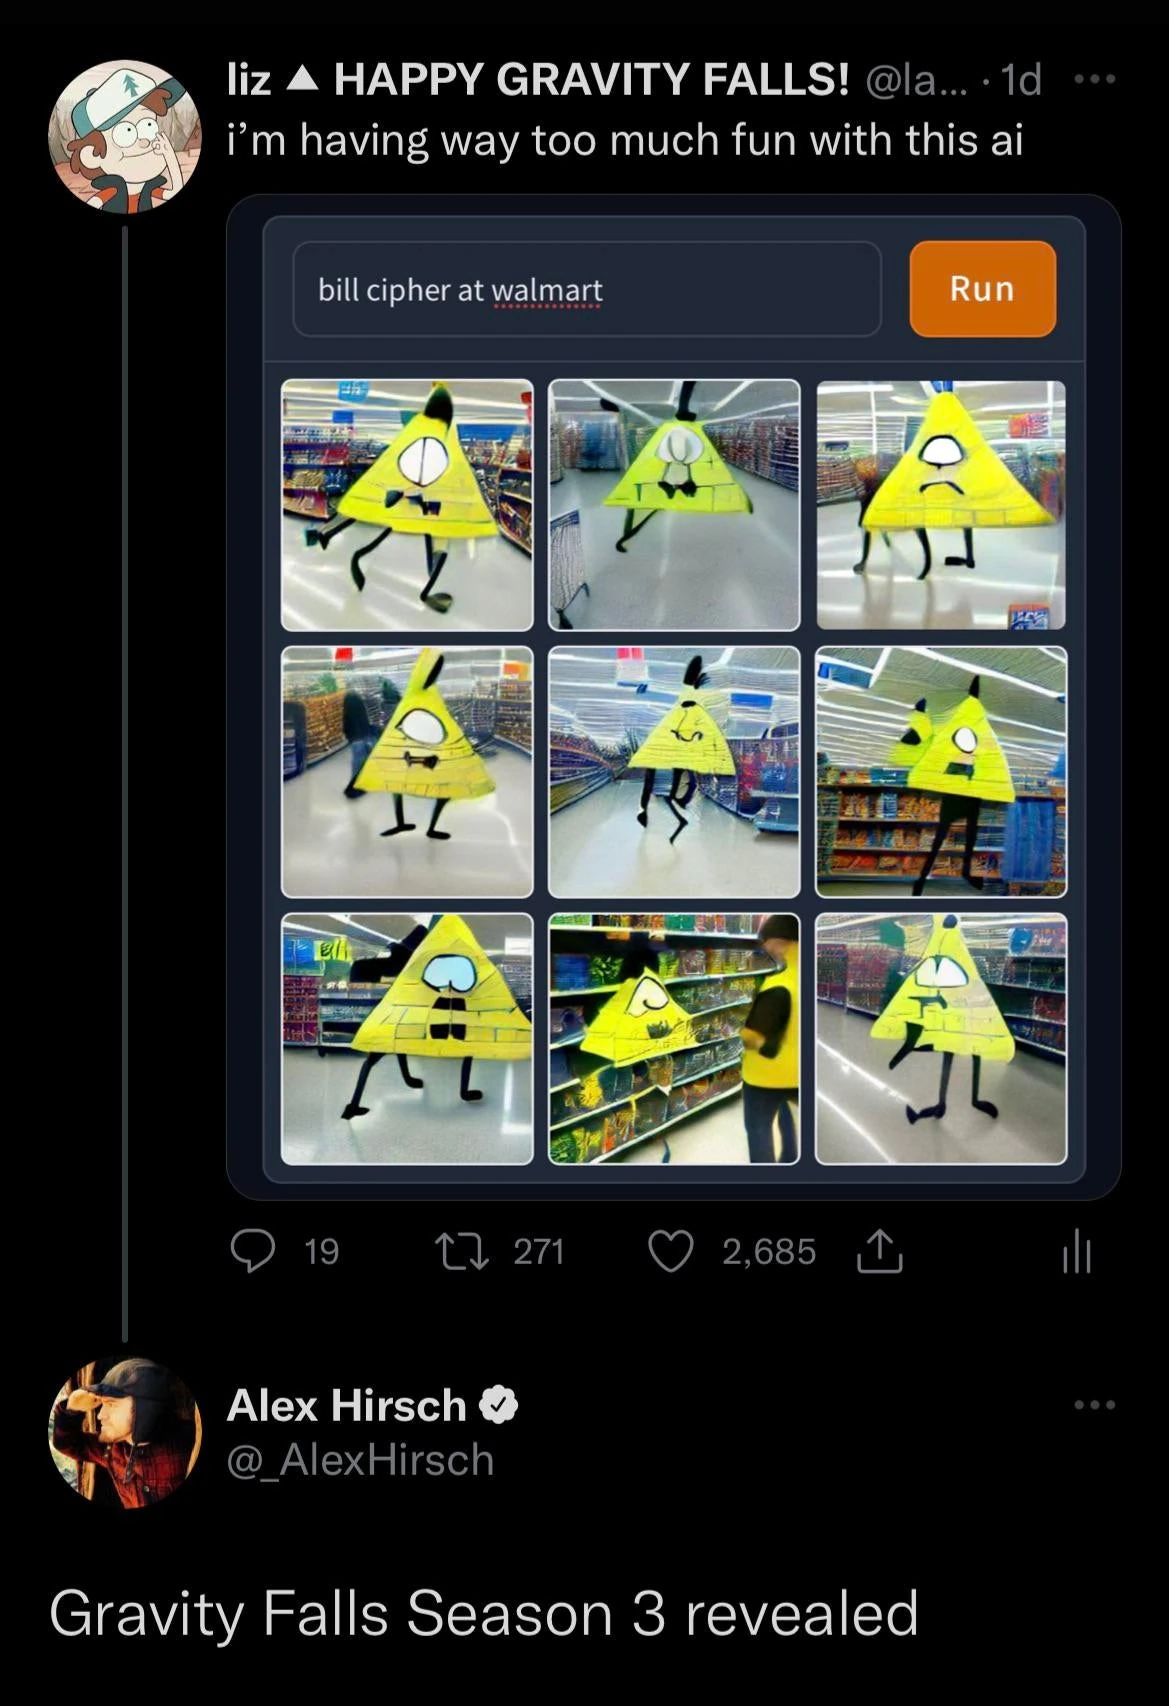Viewport: 1169px width, 1706px height.
Task: Open the center generated Bill Cipher image
Action: (x=674, y=772)
